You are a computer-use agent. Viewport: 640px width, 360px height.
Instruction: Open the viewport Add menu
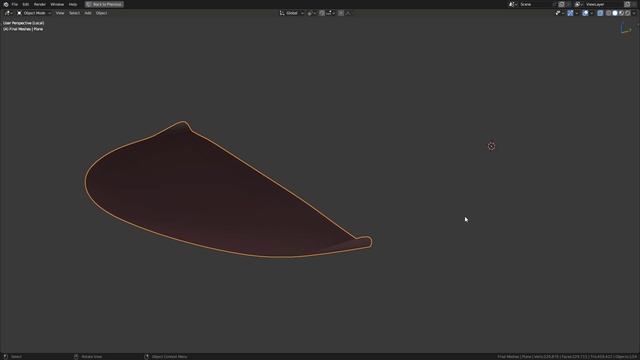pos(88,13)
